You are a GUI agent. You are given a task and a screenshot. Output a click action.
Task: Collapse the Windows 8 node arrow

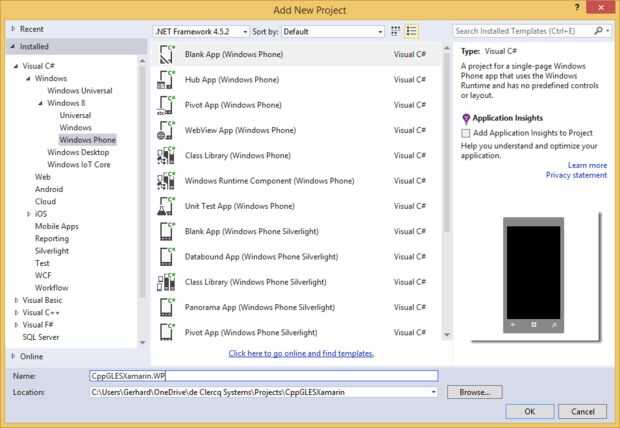pyautogui.click(x=40, y=103)
